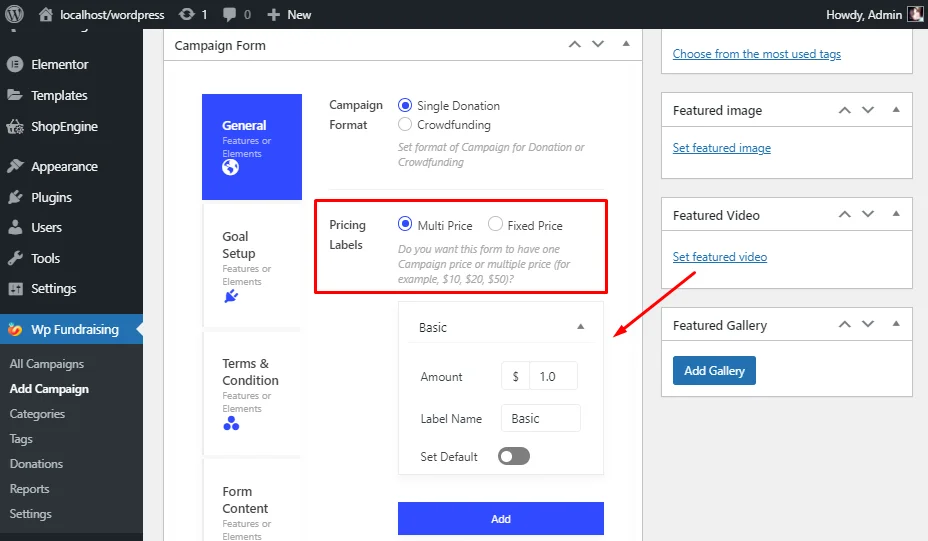
Task: Click the updates refresh icon
Action: (186, 14)
